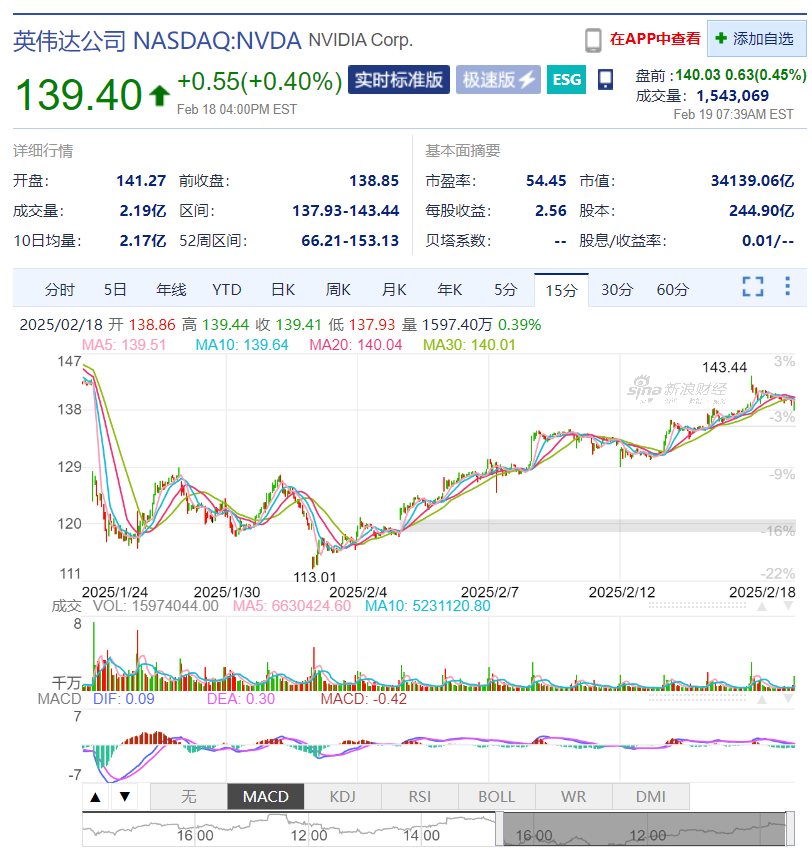Enable the RSI indicator

(420, 797)
